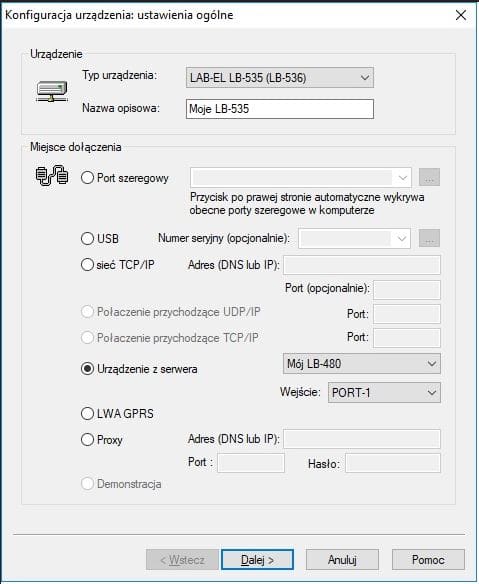Viewport: 479px width, 584px height.
Task: Click the cable connection icon in Miejsce dołączenia
Action: (52, 175)
